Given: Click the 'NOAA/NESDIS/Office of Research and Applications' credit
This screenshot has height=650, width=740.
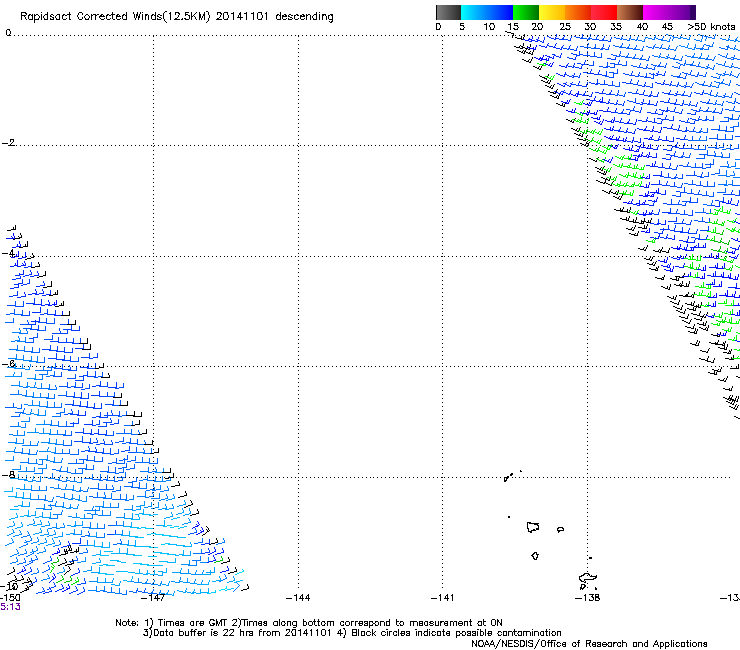Looking at the screenshot, I should (589, 643).
